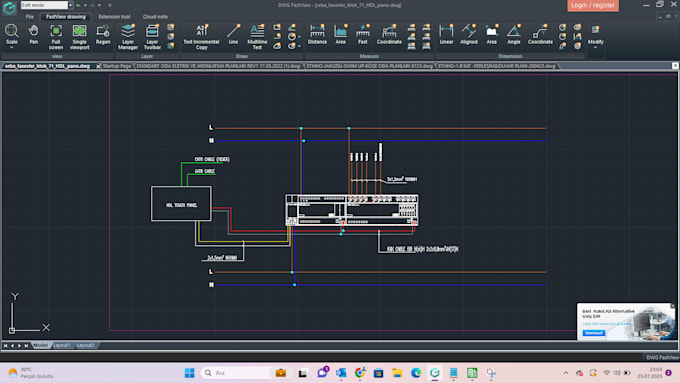Choose the Area measure tool
680x383 pixels.
pyautogui.click(x=340, y=34)
